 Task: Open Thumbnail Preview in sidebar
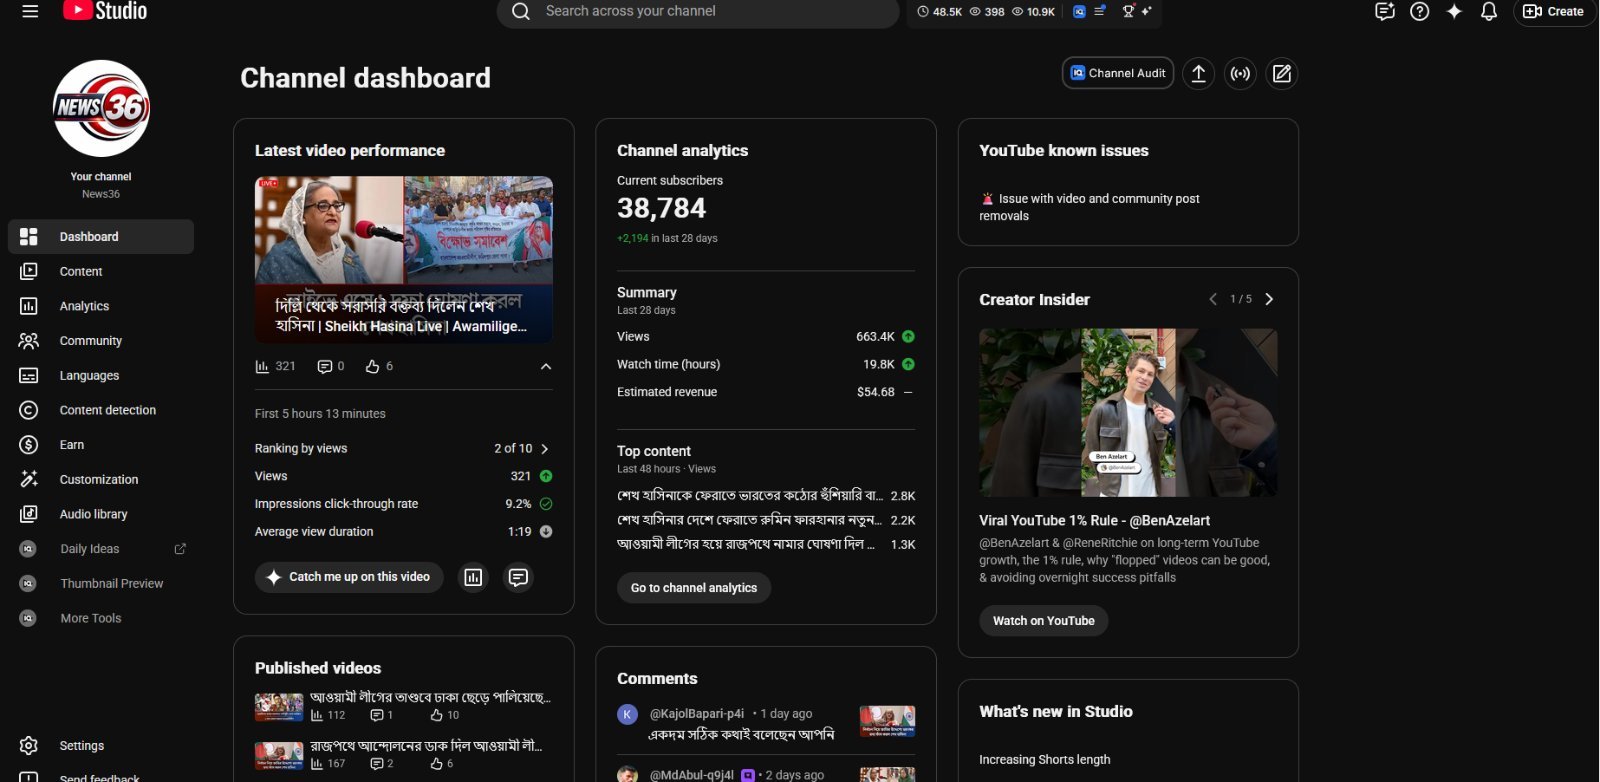coord(101,584)
